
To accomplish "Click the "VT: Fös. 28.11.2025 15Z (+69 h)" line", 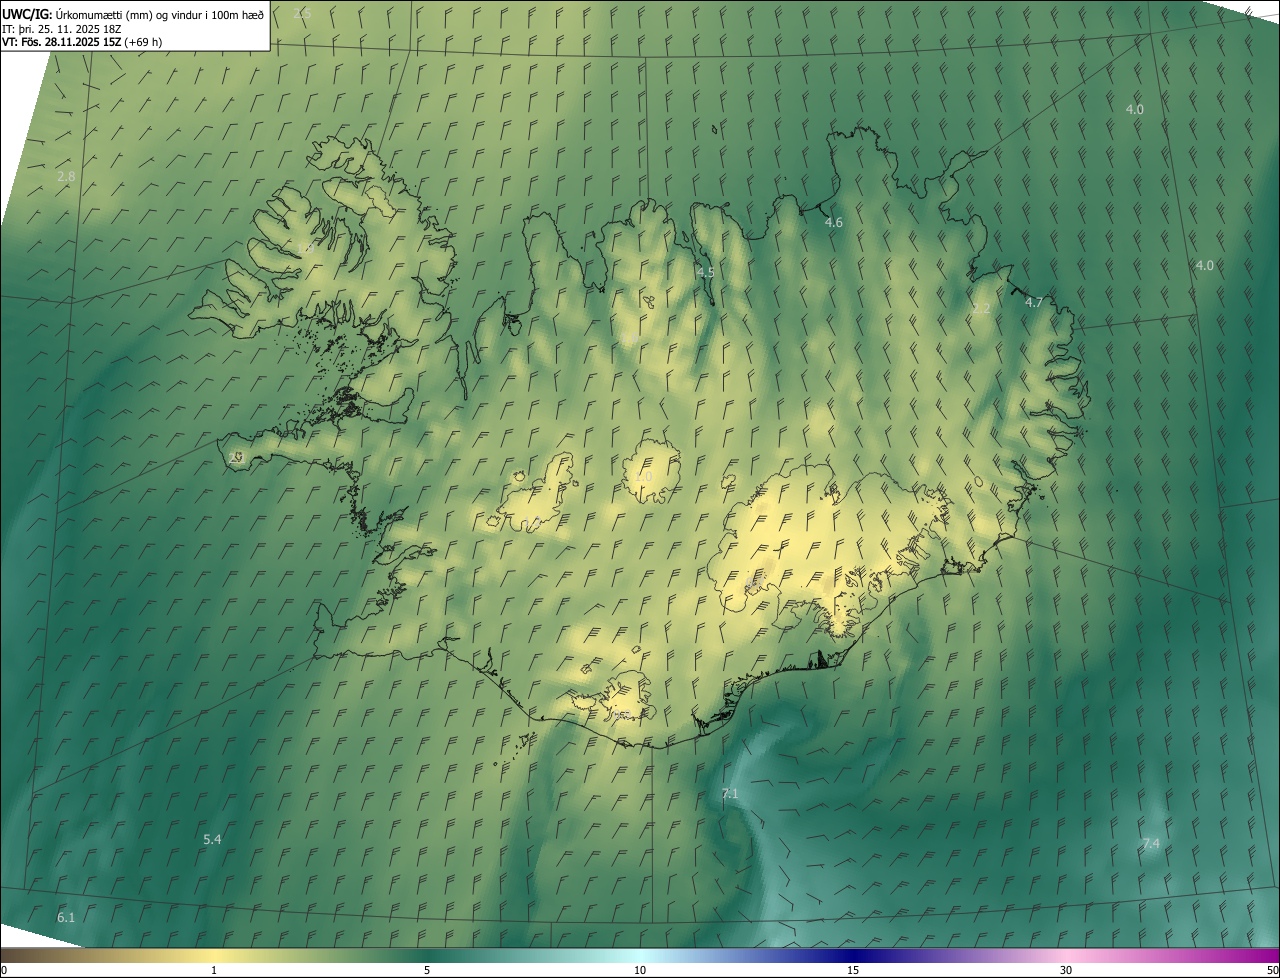I will (82, 42).
